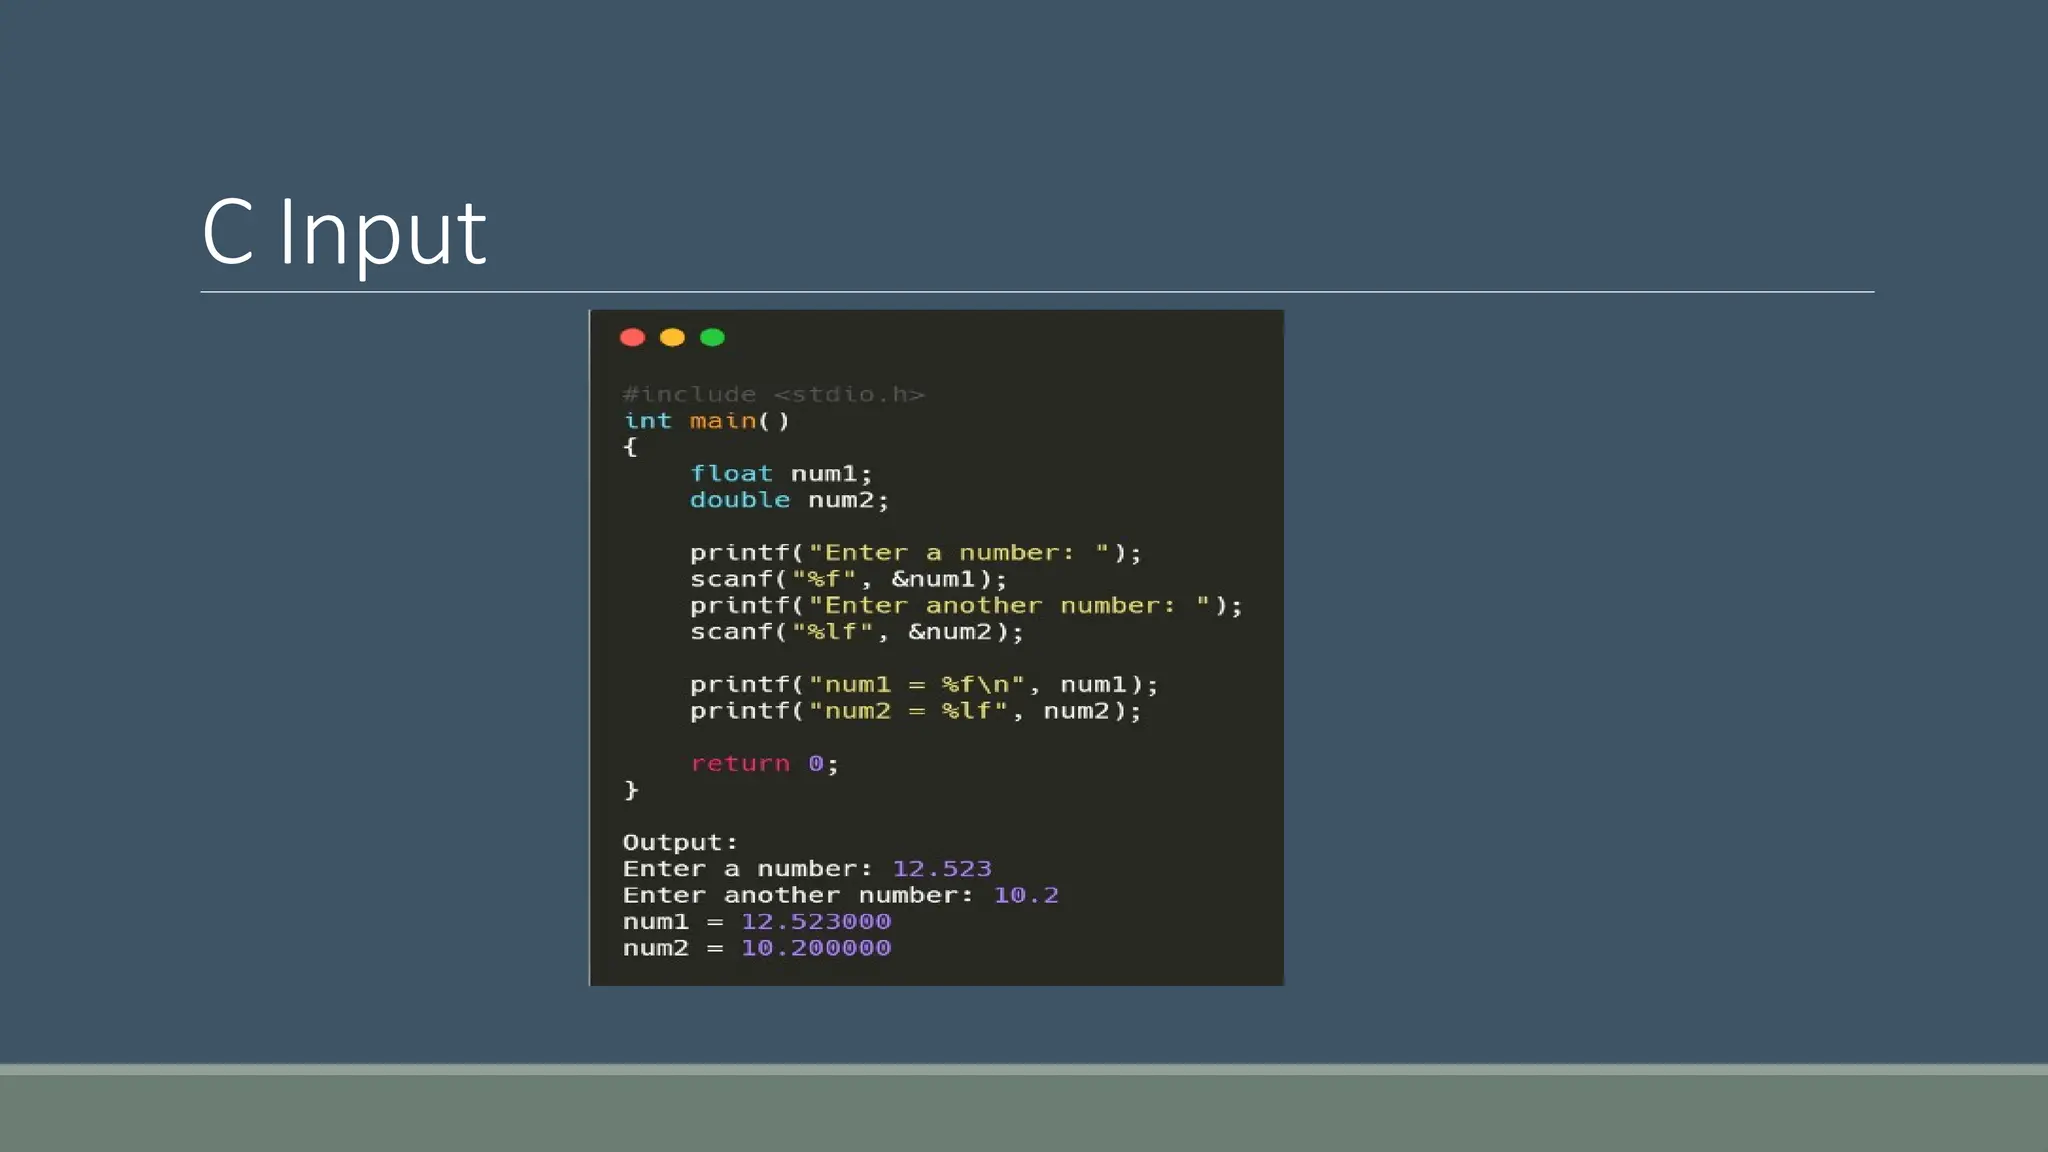This screenshot has height=1152, width=2048.
Task: Click the output value 10.2
Action: [1026, 895]
